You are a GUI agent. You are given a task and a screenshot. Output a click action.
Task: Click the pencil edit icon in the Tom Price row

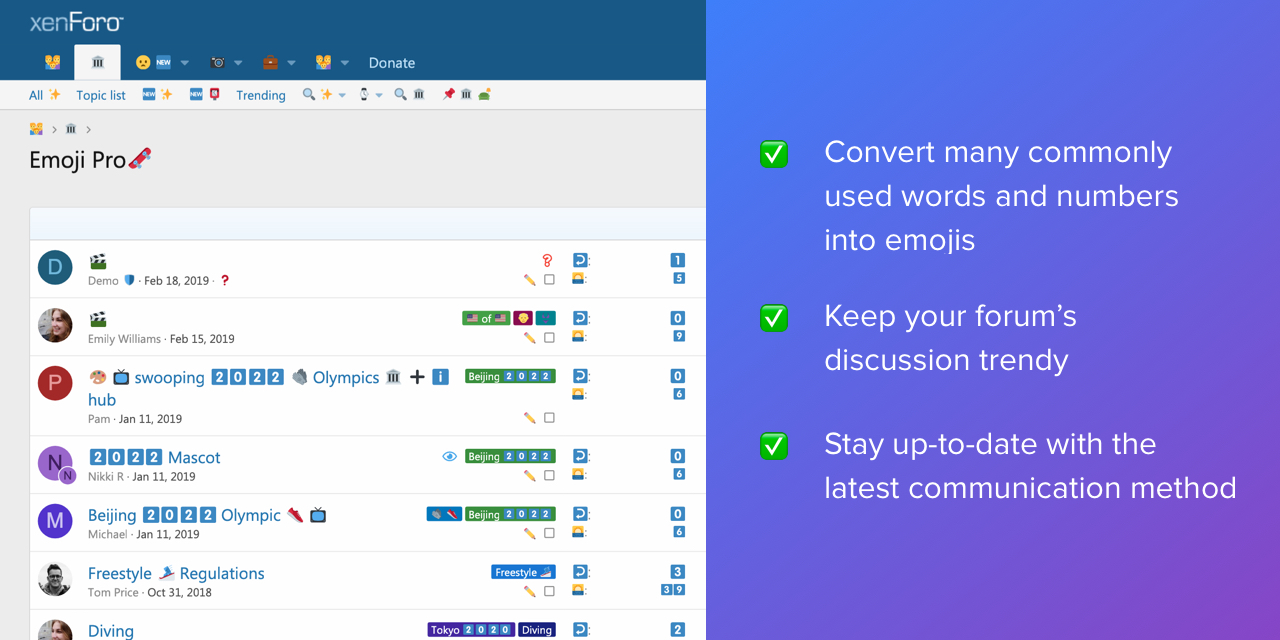tap(530, 592)
